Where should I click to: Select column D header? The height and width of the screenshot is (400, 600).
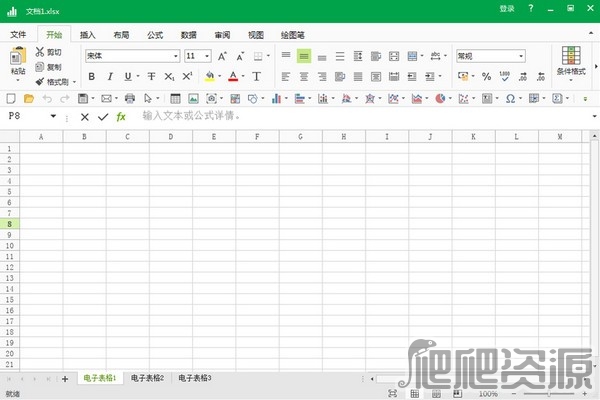171,137
